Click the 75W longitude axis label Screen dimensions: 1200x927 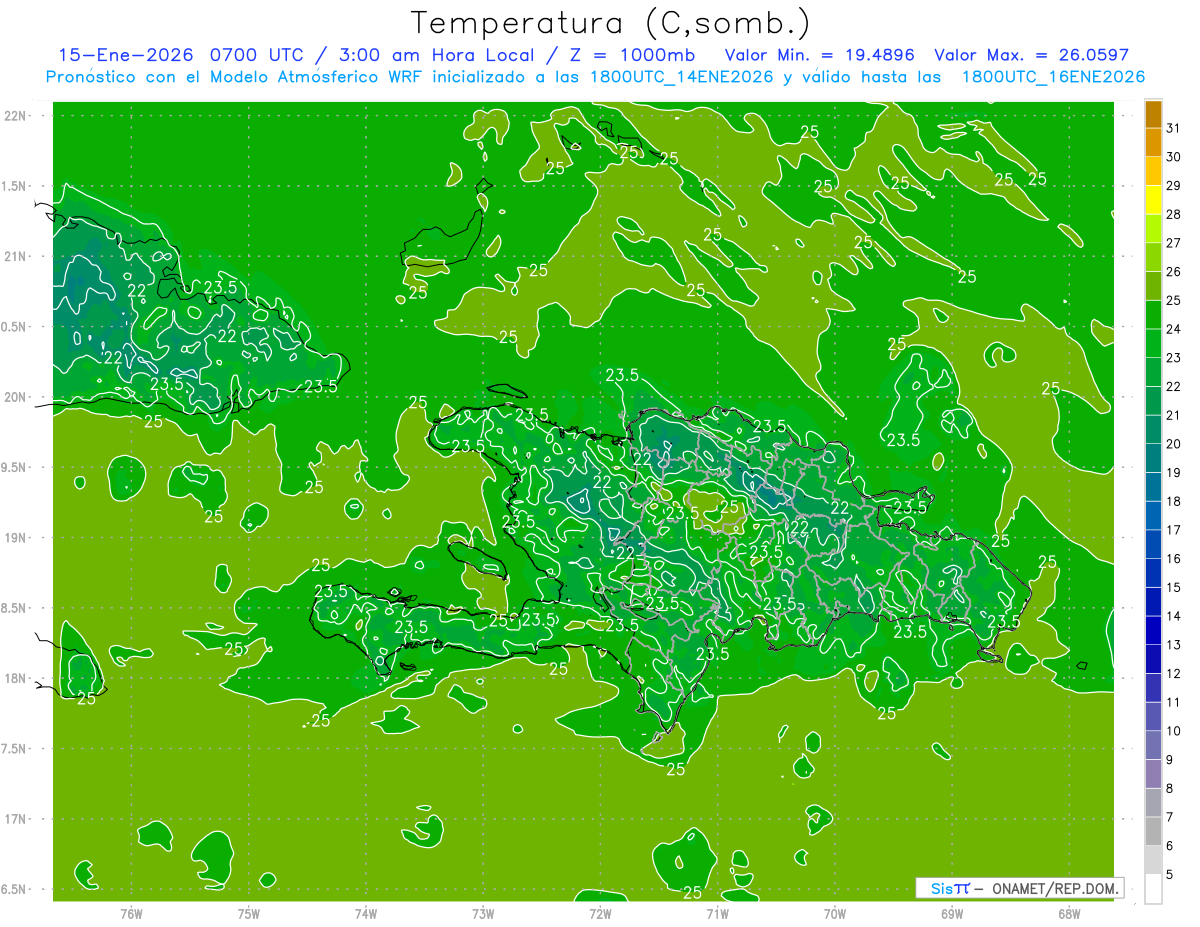(x=249, y=913)
